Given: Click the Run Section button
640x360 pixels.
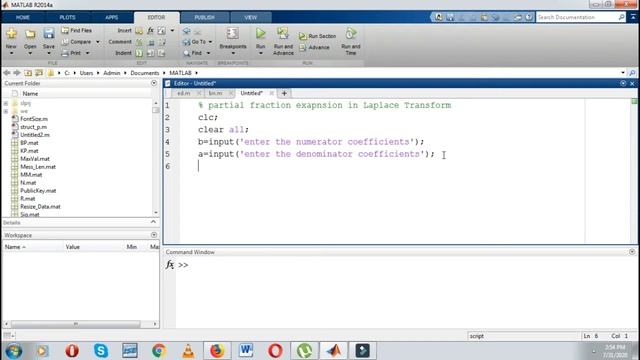Looking at the screenshot, I should pos(318,36).
